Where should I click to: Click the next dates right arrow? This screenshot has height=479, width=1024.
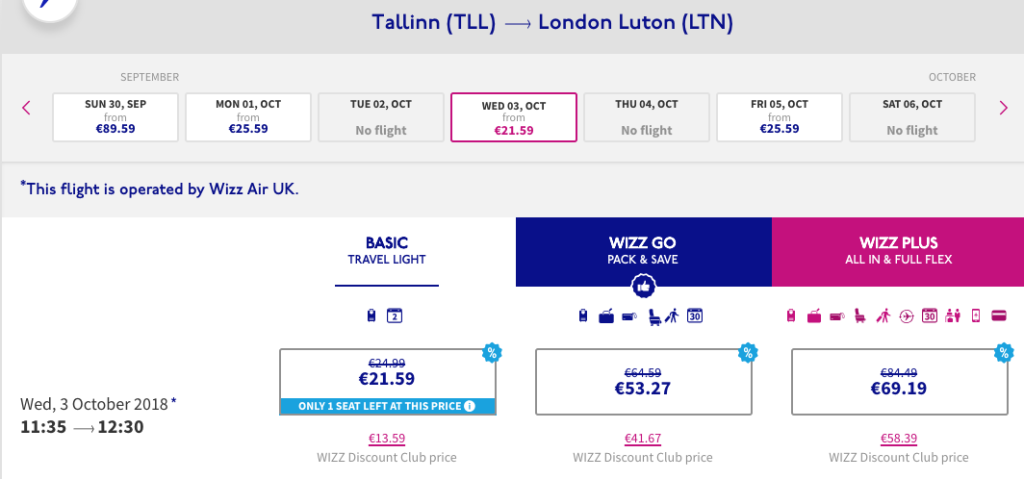click(1003, 108)
